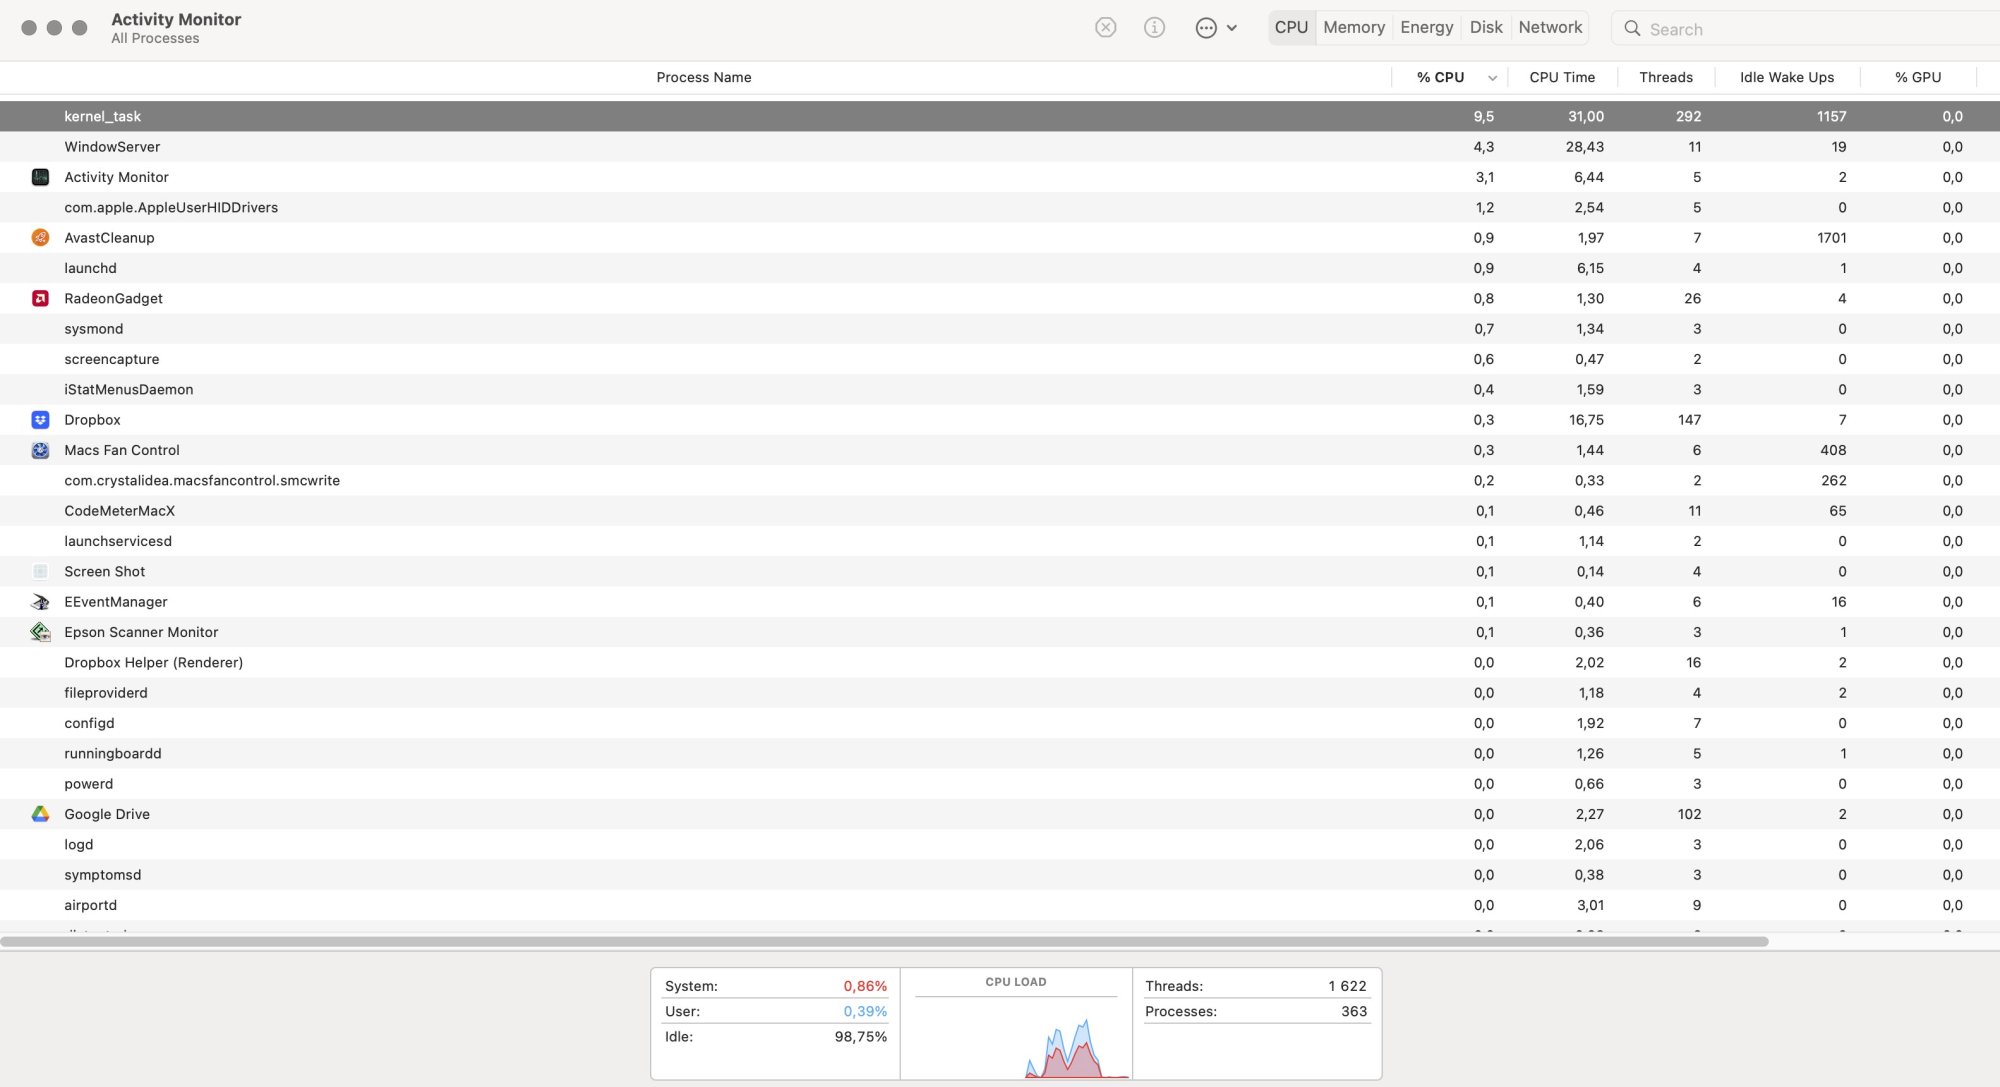Click the horizontal scrollbar below process list
Screen dimensions: 2000x1087
(x=884, y=941)
